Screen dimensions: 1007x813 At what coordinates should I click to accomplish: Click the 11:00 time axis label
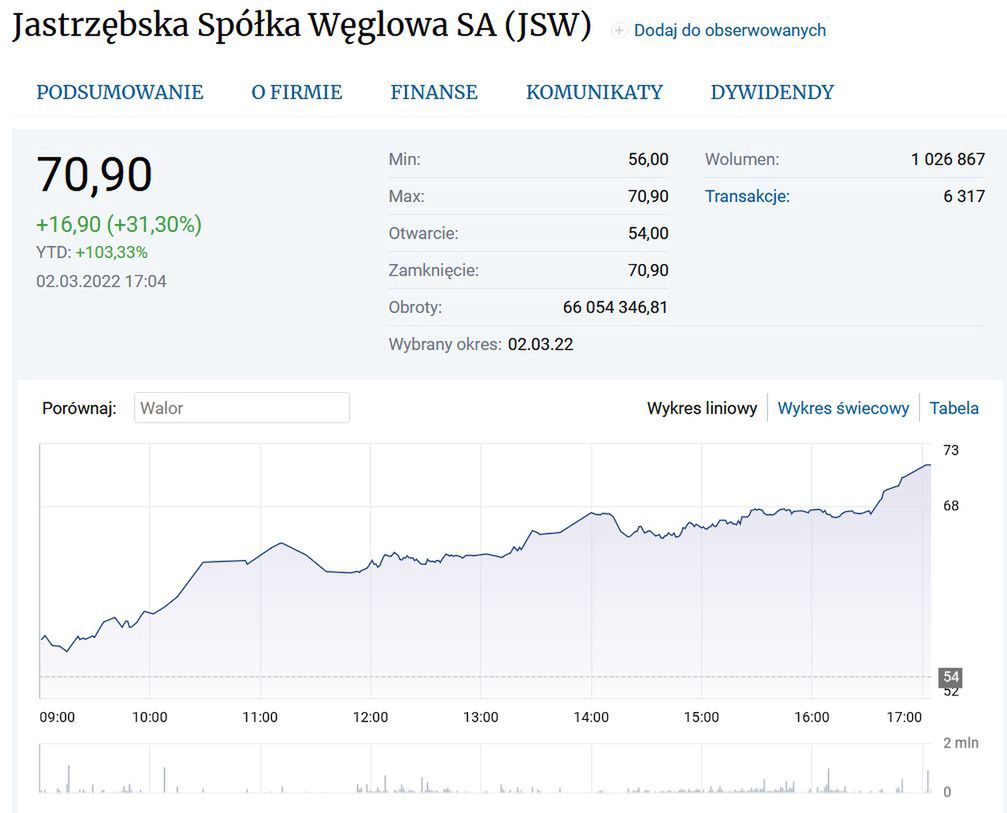click(x=260, y=717)
